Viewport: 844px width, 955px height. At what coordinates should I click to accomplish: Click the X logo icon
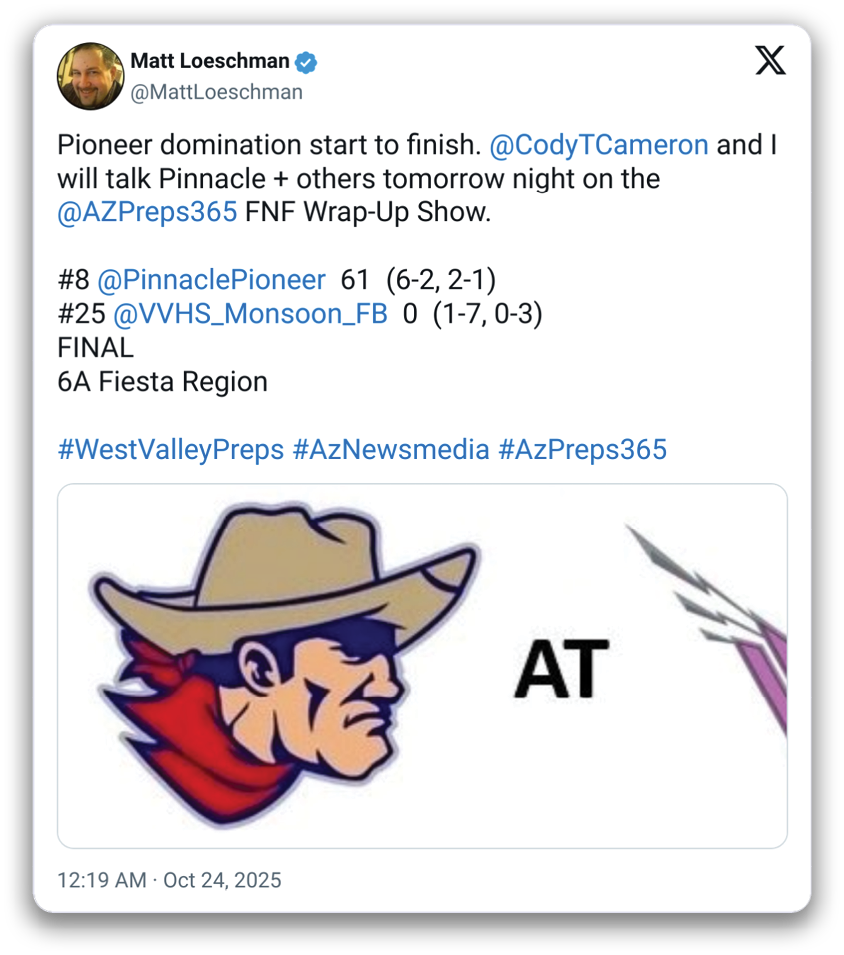[x=770, y=60]
